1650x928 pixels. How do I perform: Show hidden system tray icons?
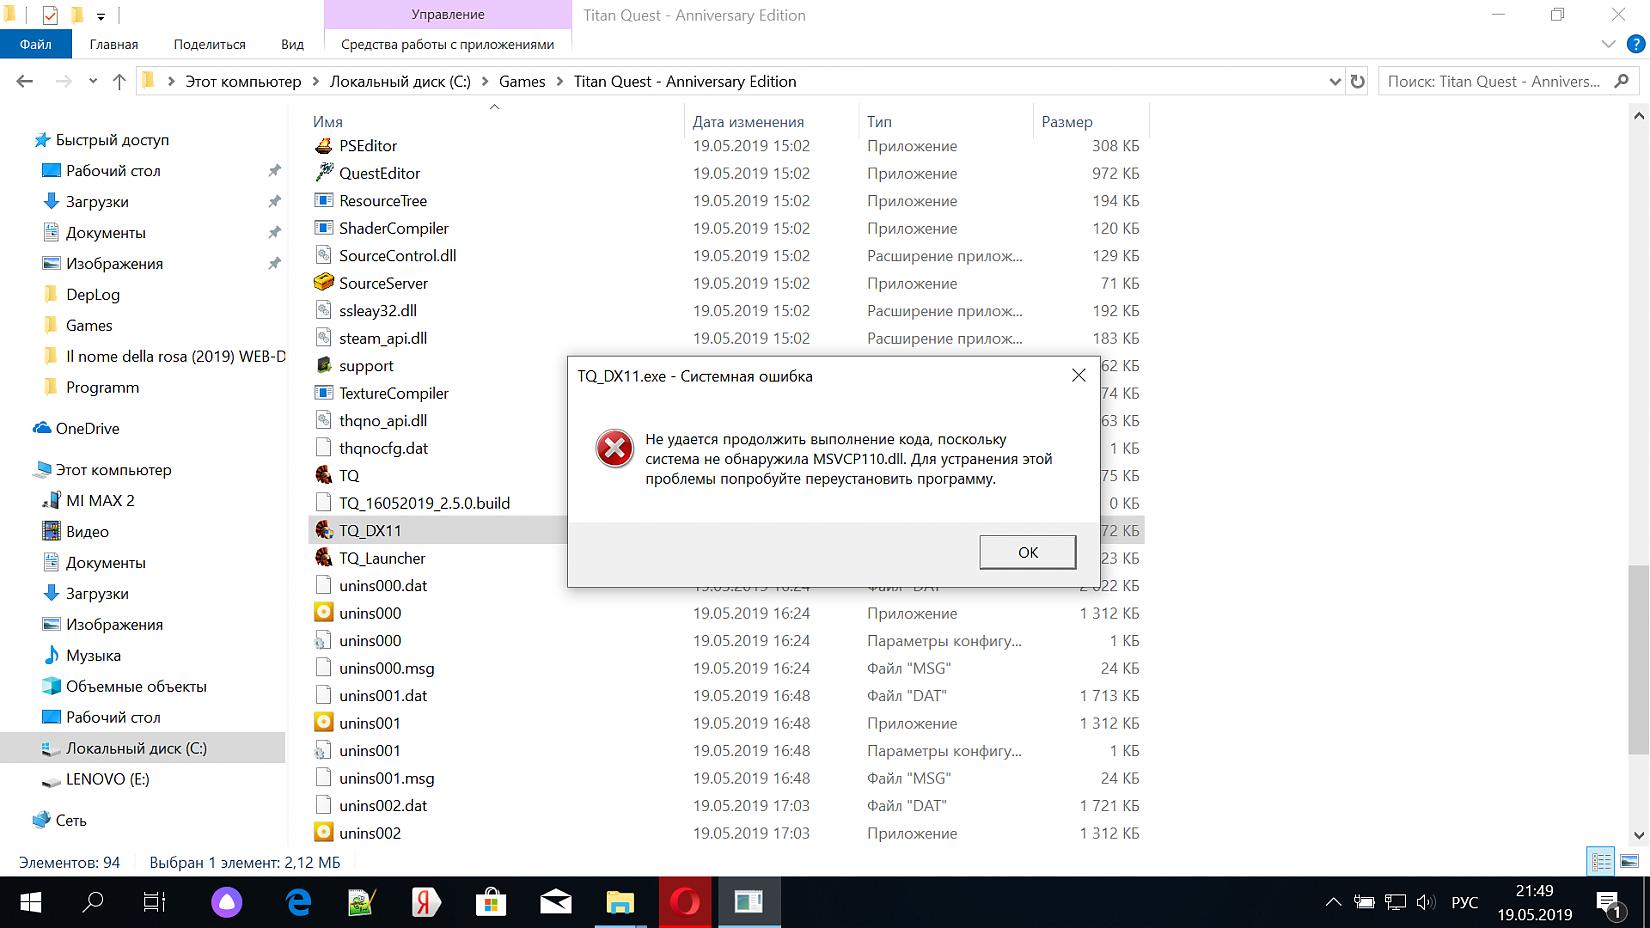[x=1333, y=902]
